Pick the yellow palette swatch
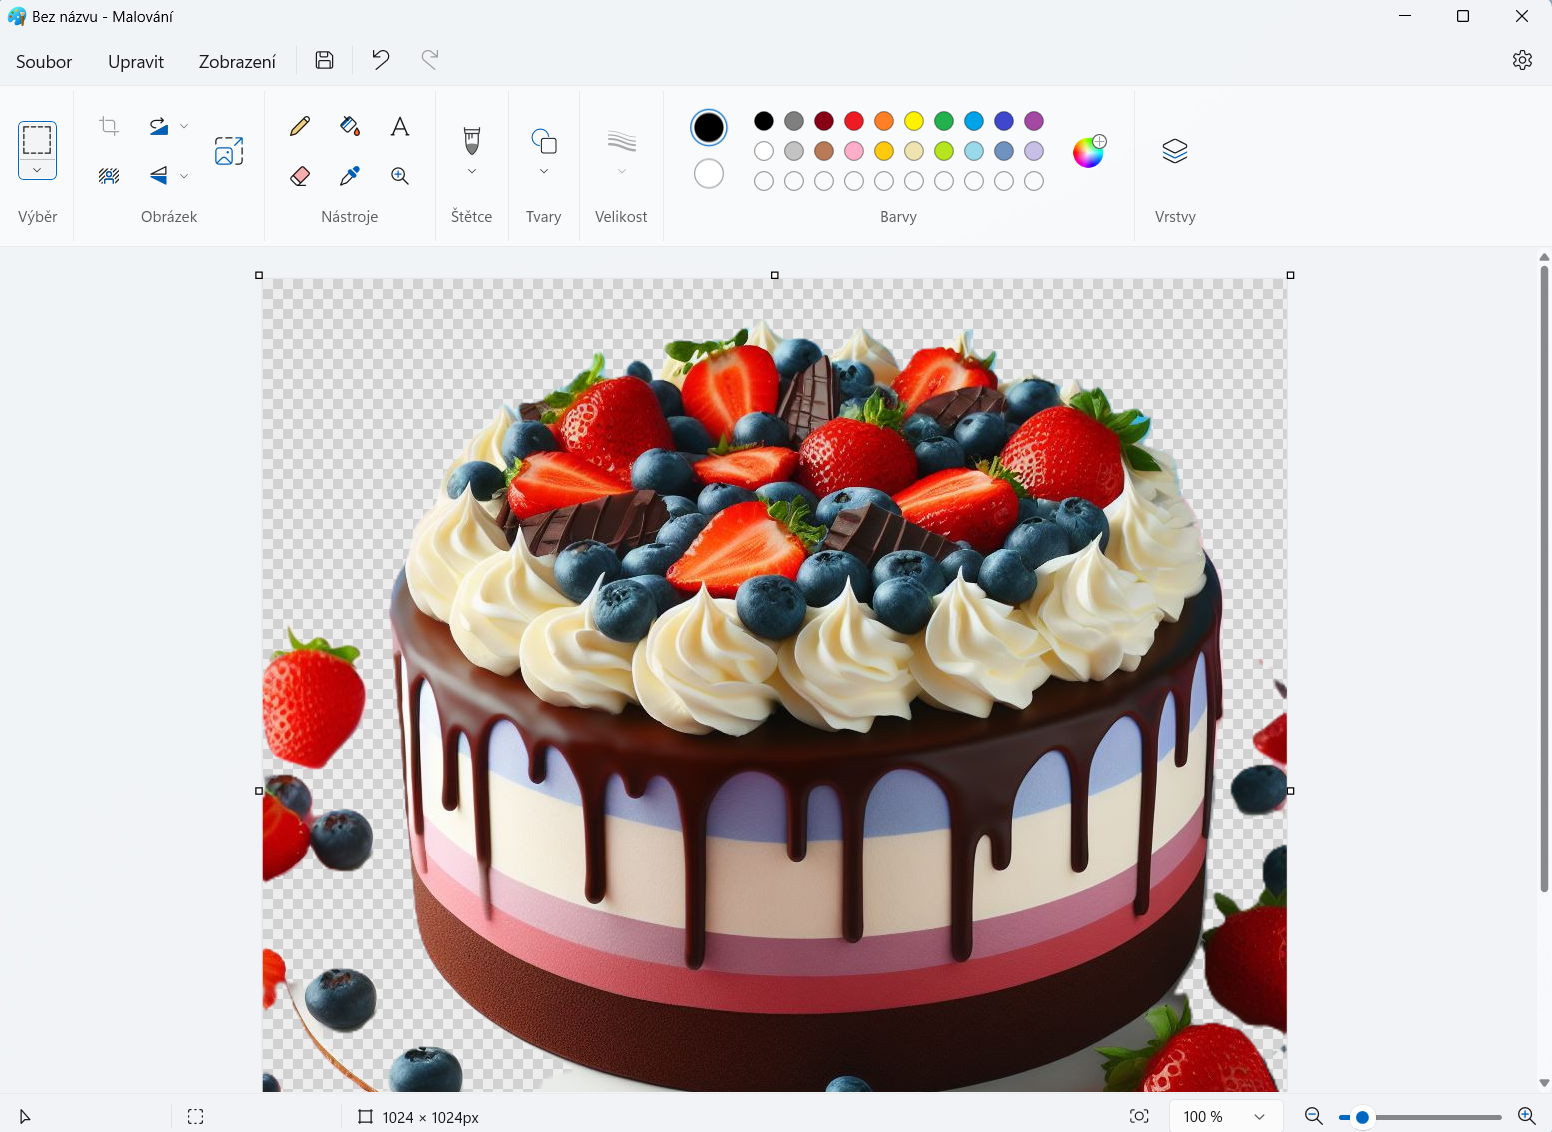The width and height of the screenshot is (1552, 1132). [914, 121]
